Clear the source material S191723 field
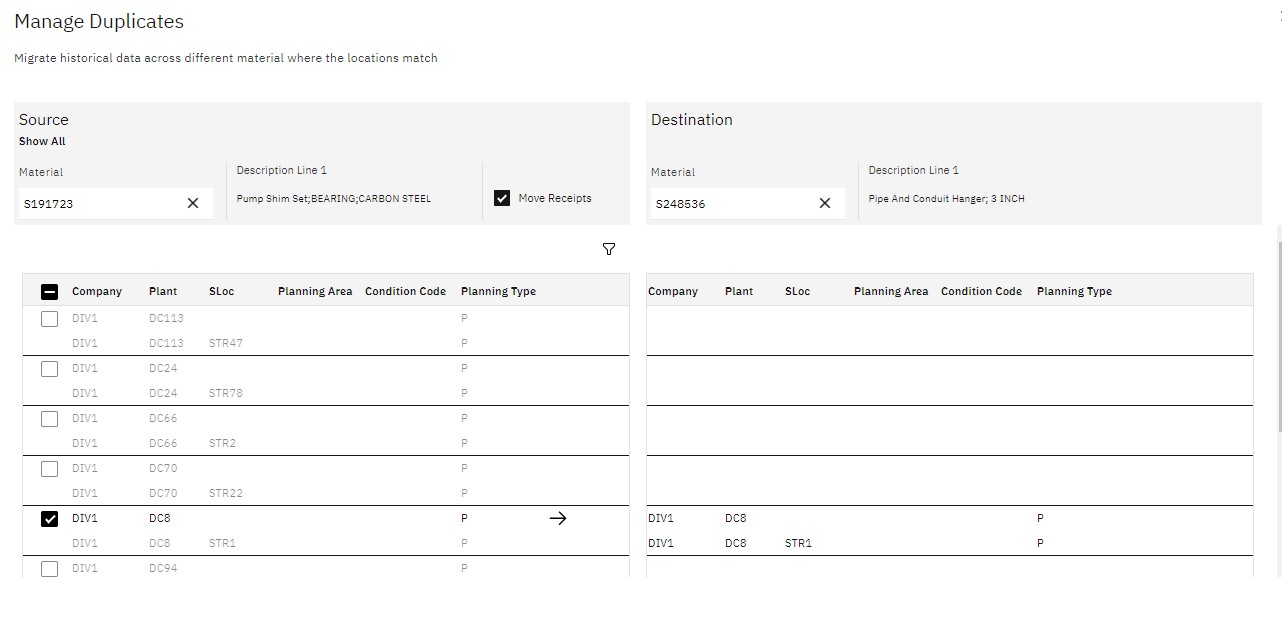This screenshot has height=625, width=1282. (193, 203)
